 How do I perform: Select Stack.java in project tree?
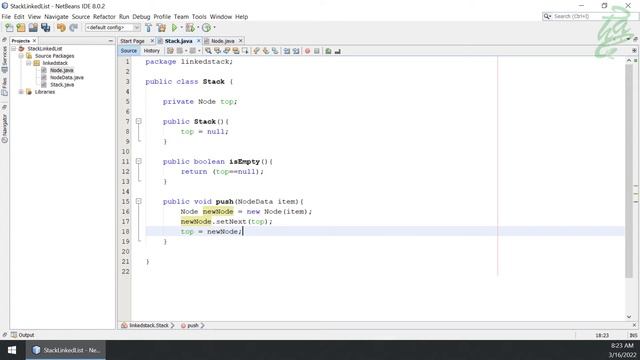click(x=62, y=85)
